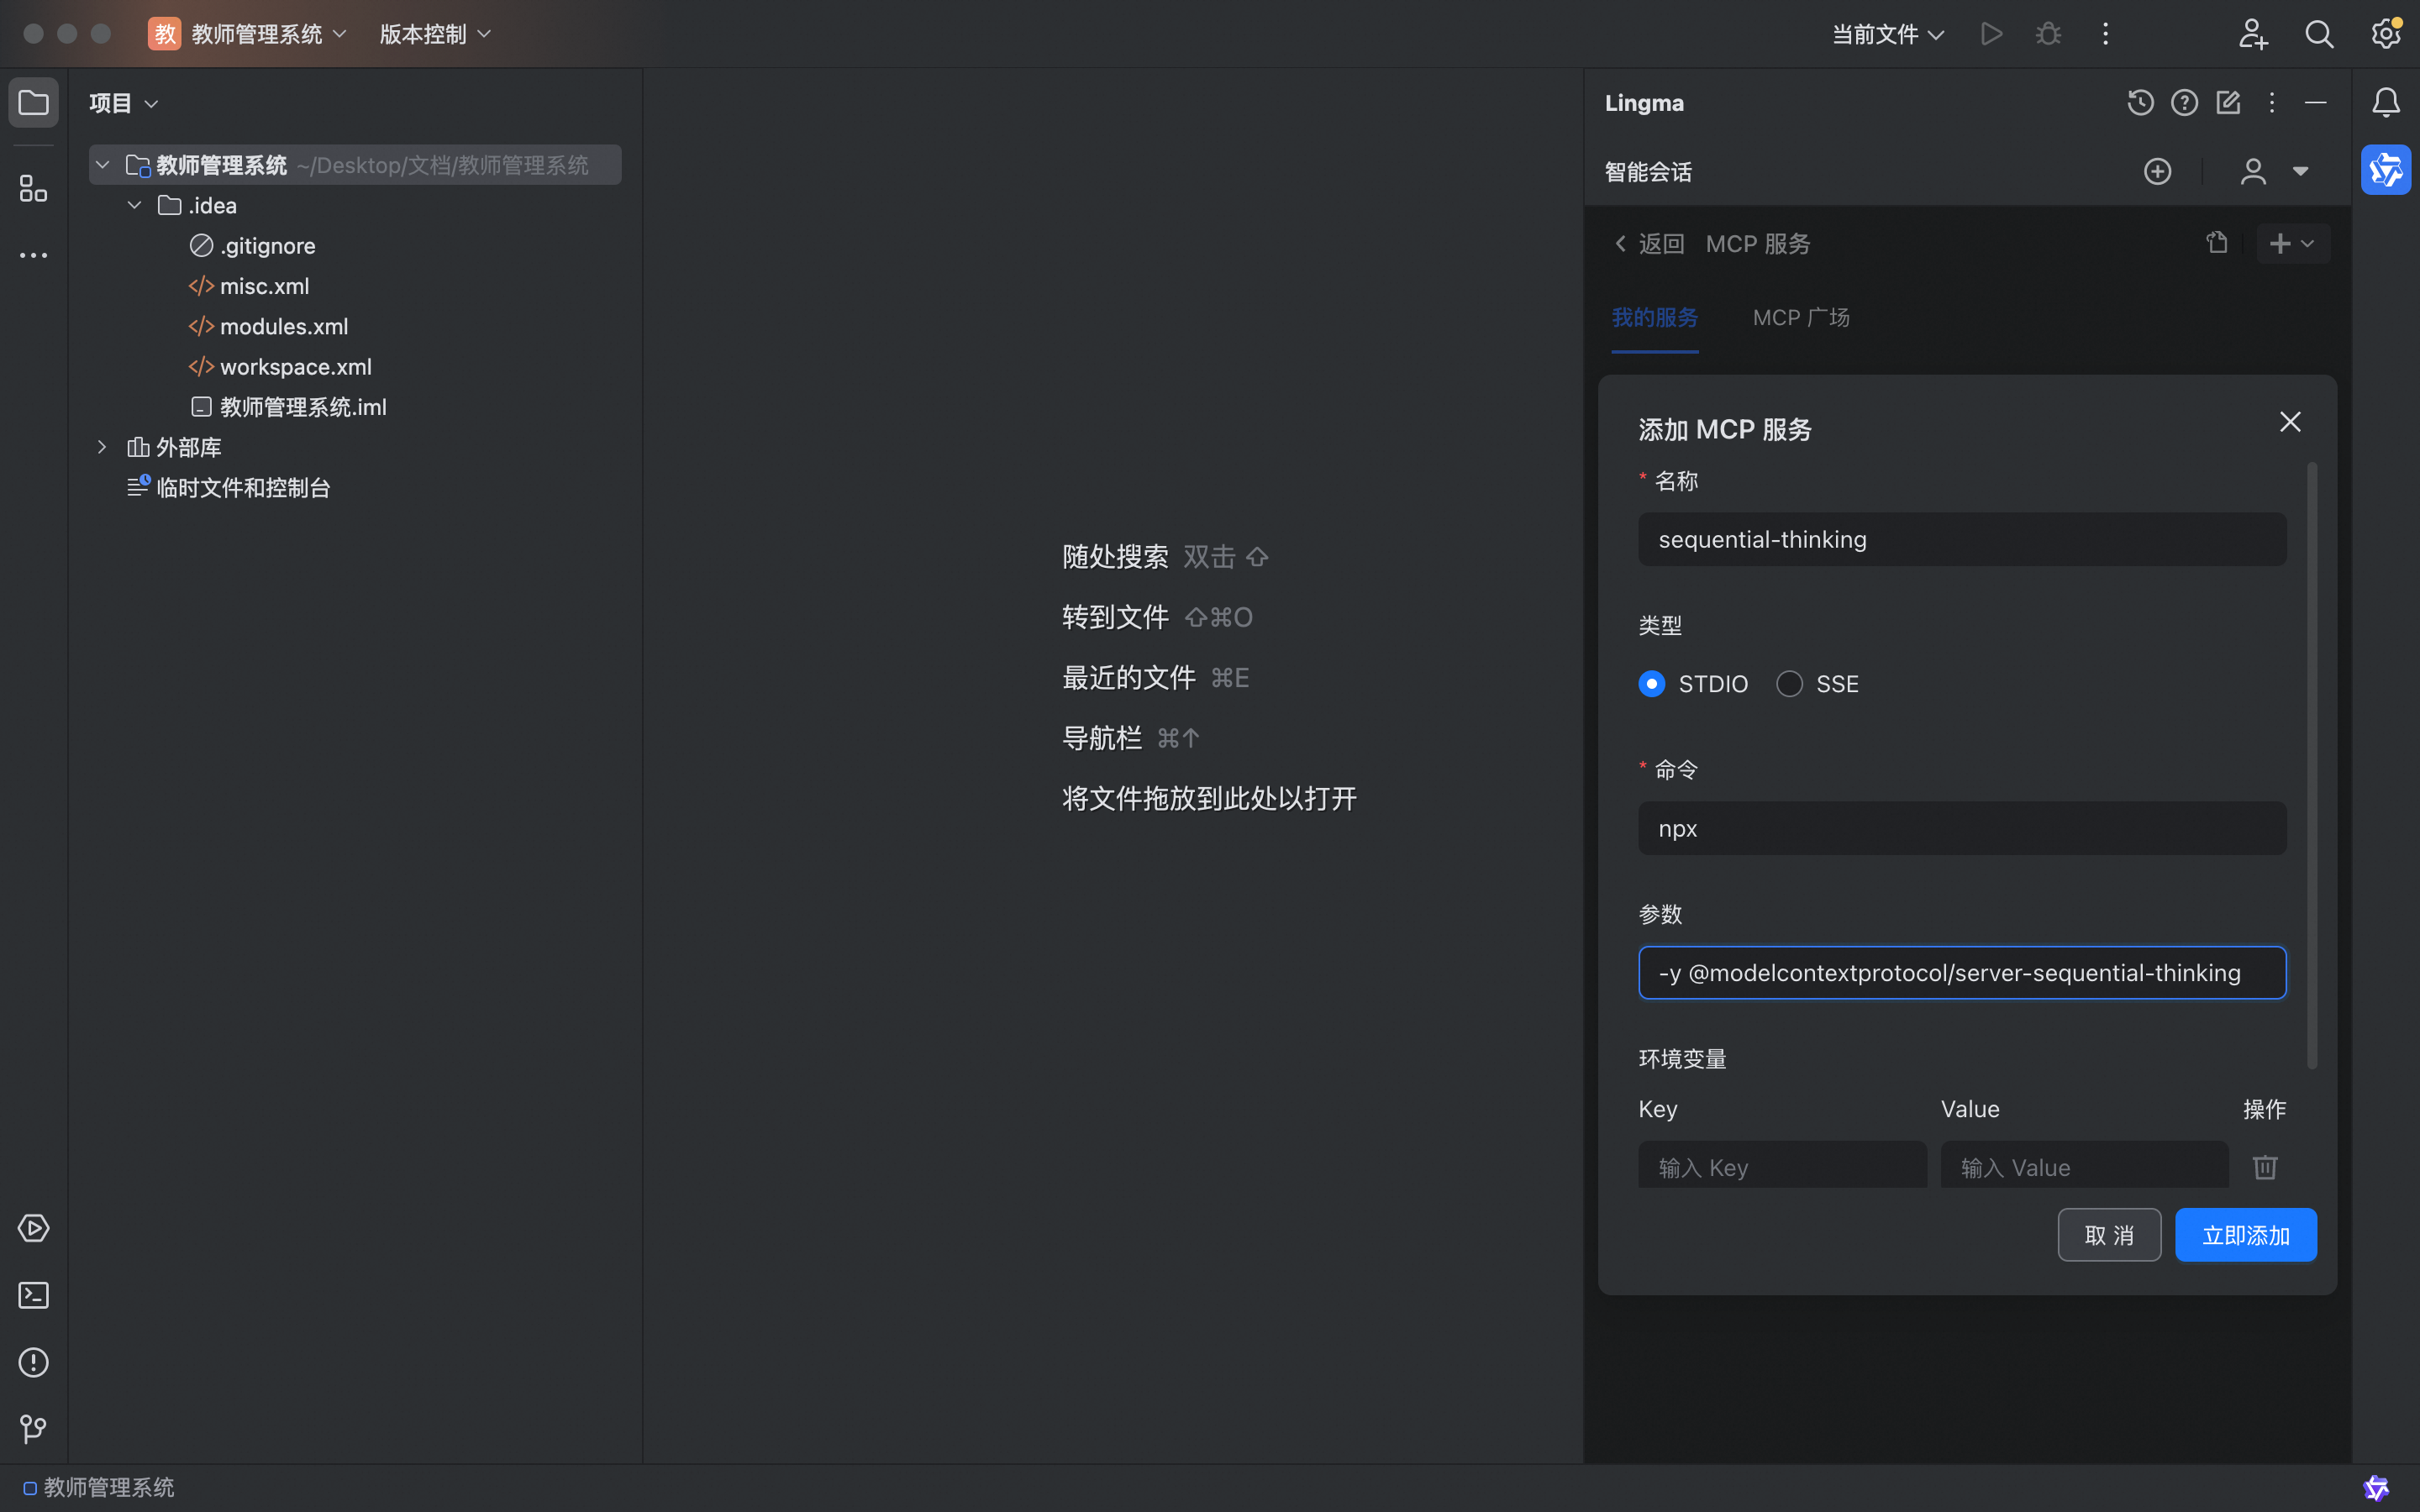The width and height of the screenshot is (2420, 1512).
Task: Click Lingma status icon in status bar
Action: 2376,1488
